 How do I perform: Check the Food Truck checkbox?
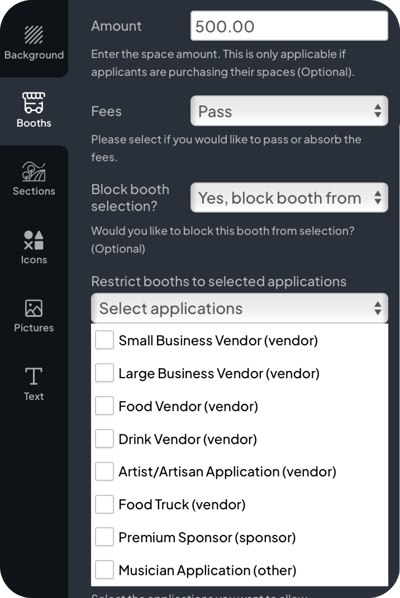click(x=104, y=504)
